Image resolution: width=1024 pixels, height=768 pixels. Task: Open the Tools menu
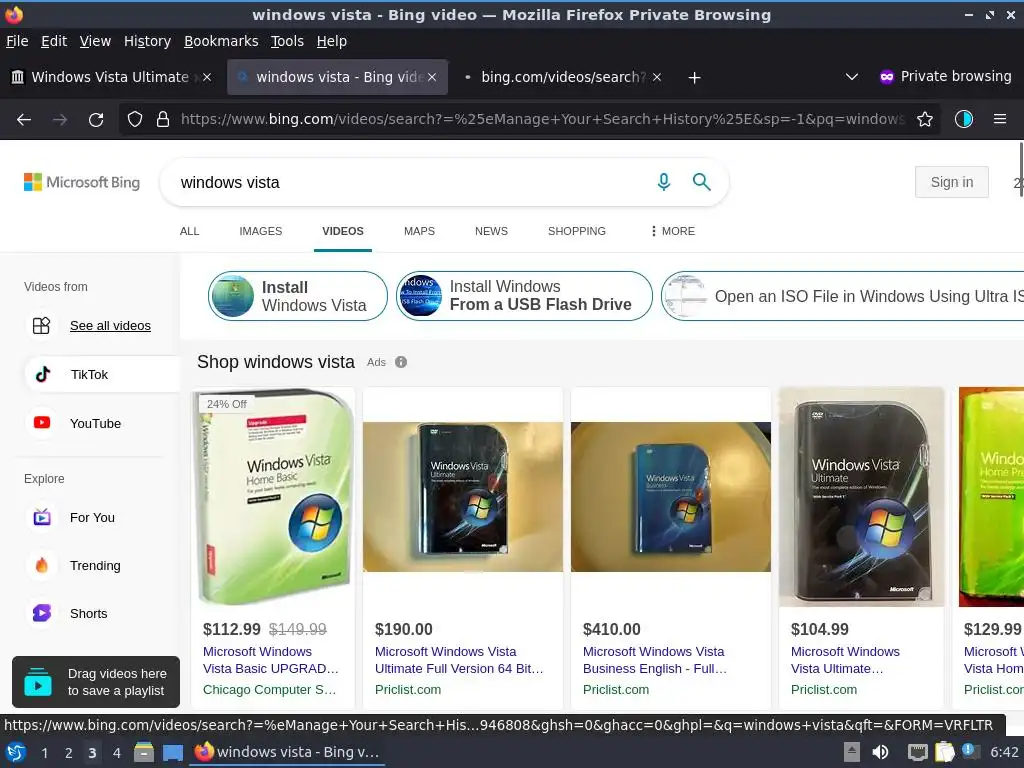pos(287,41)
